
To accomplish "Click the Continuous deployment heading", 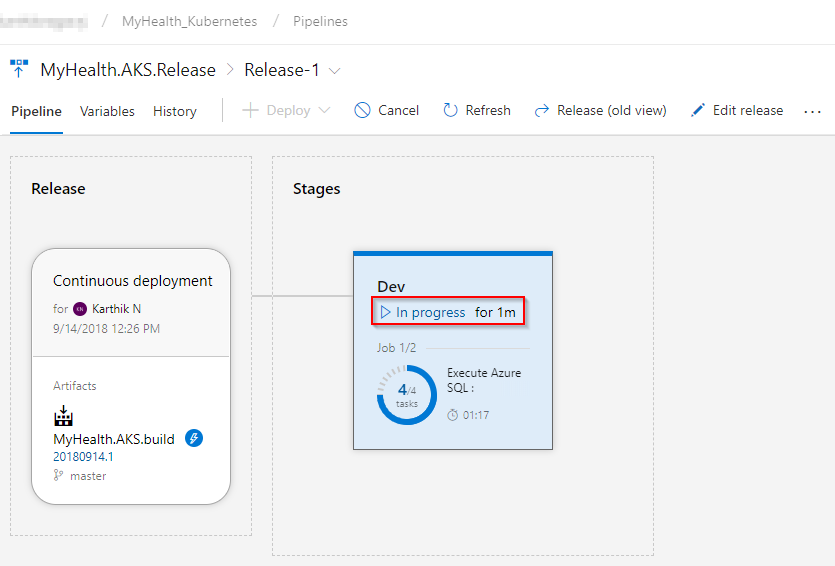I will click(x=133, y=281).
